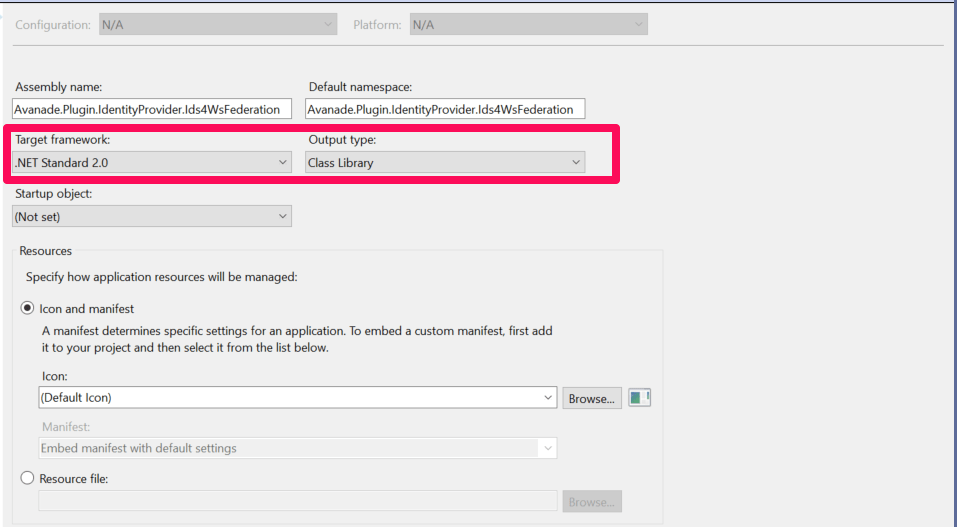
Task: Click the Target framework label
Action: [x=62, y=140]
